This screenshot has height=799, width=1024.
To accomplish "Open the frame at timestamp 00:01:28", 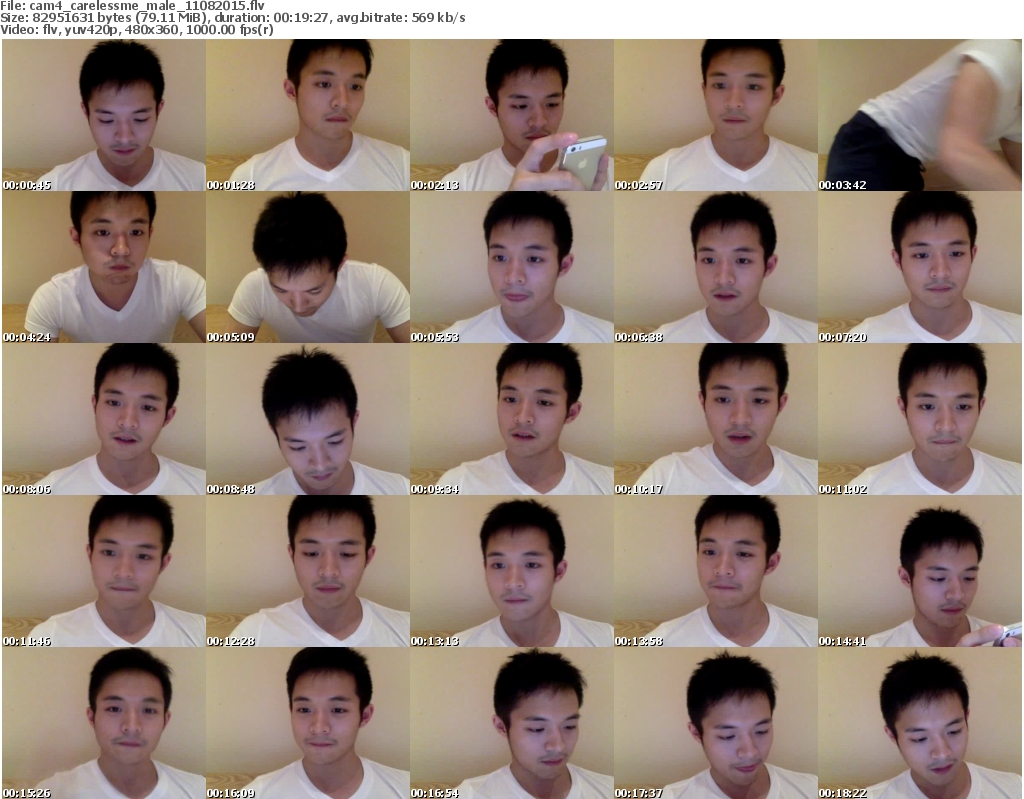I will click(x=308, y=115).
